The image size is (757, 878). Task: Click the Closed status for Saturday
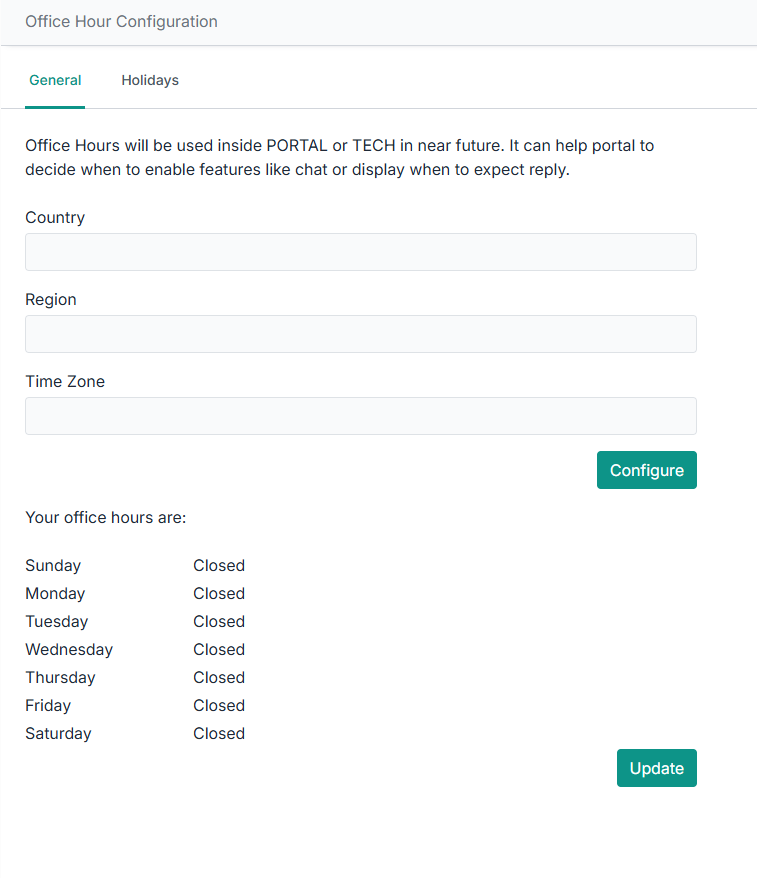coord(219,734)
